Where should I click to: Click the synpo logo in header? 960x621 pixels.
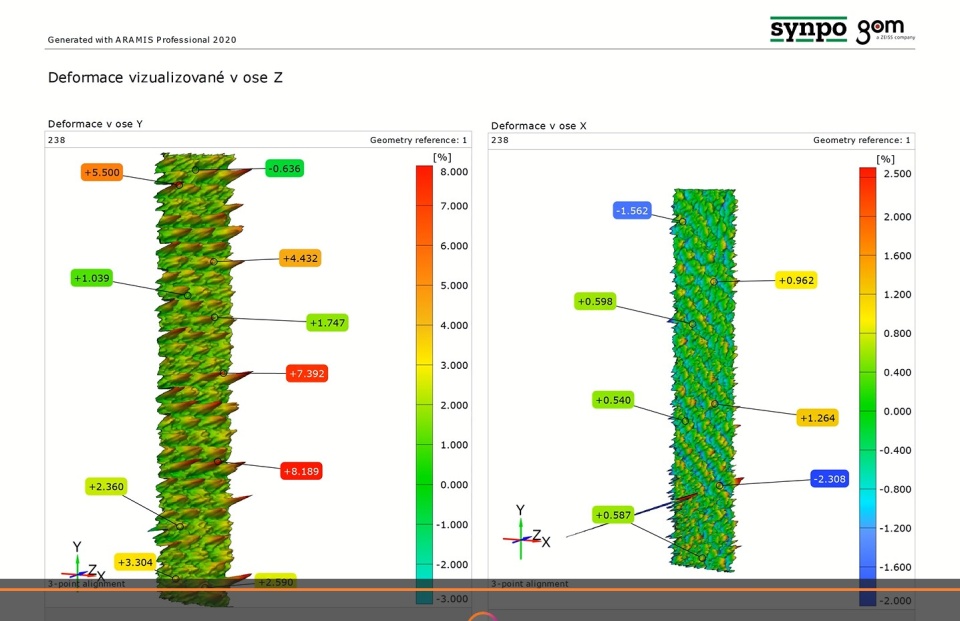[x=807, y=30]
